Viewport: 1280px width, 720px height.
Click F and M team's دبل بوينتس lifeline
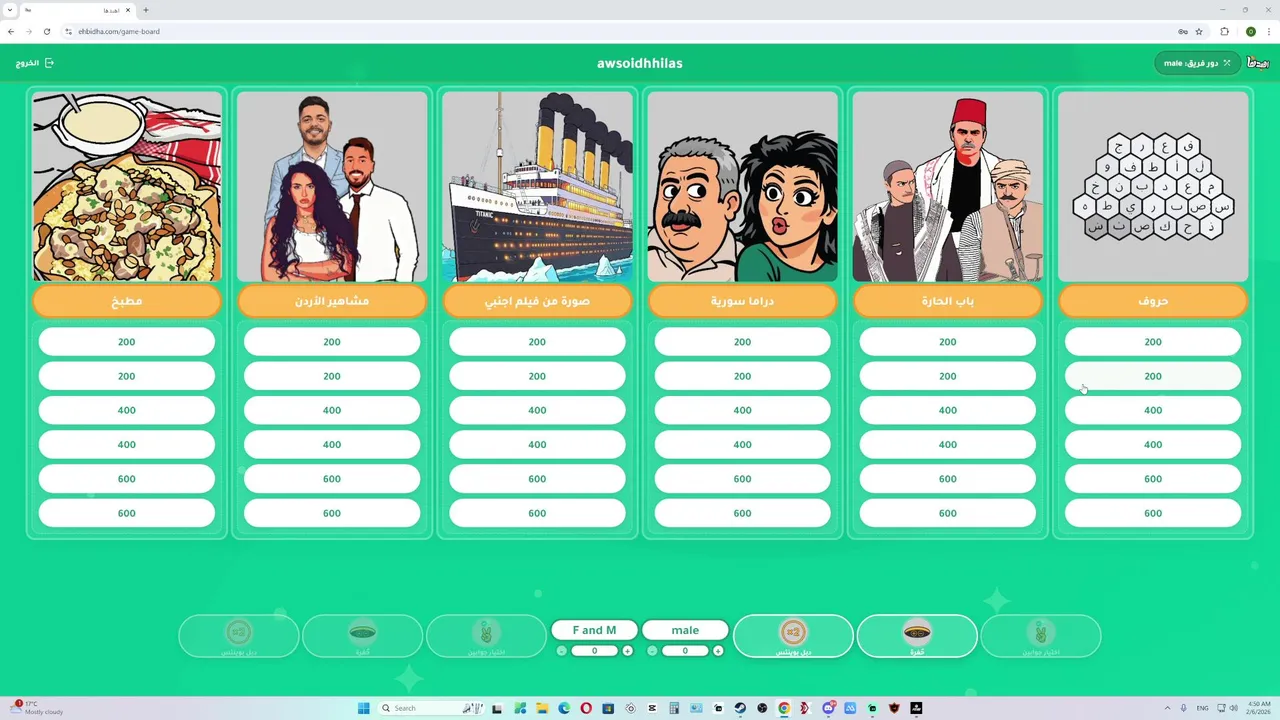(239, 636)
